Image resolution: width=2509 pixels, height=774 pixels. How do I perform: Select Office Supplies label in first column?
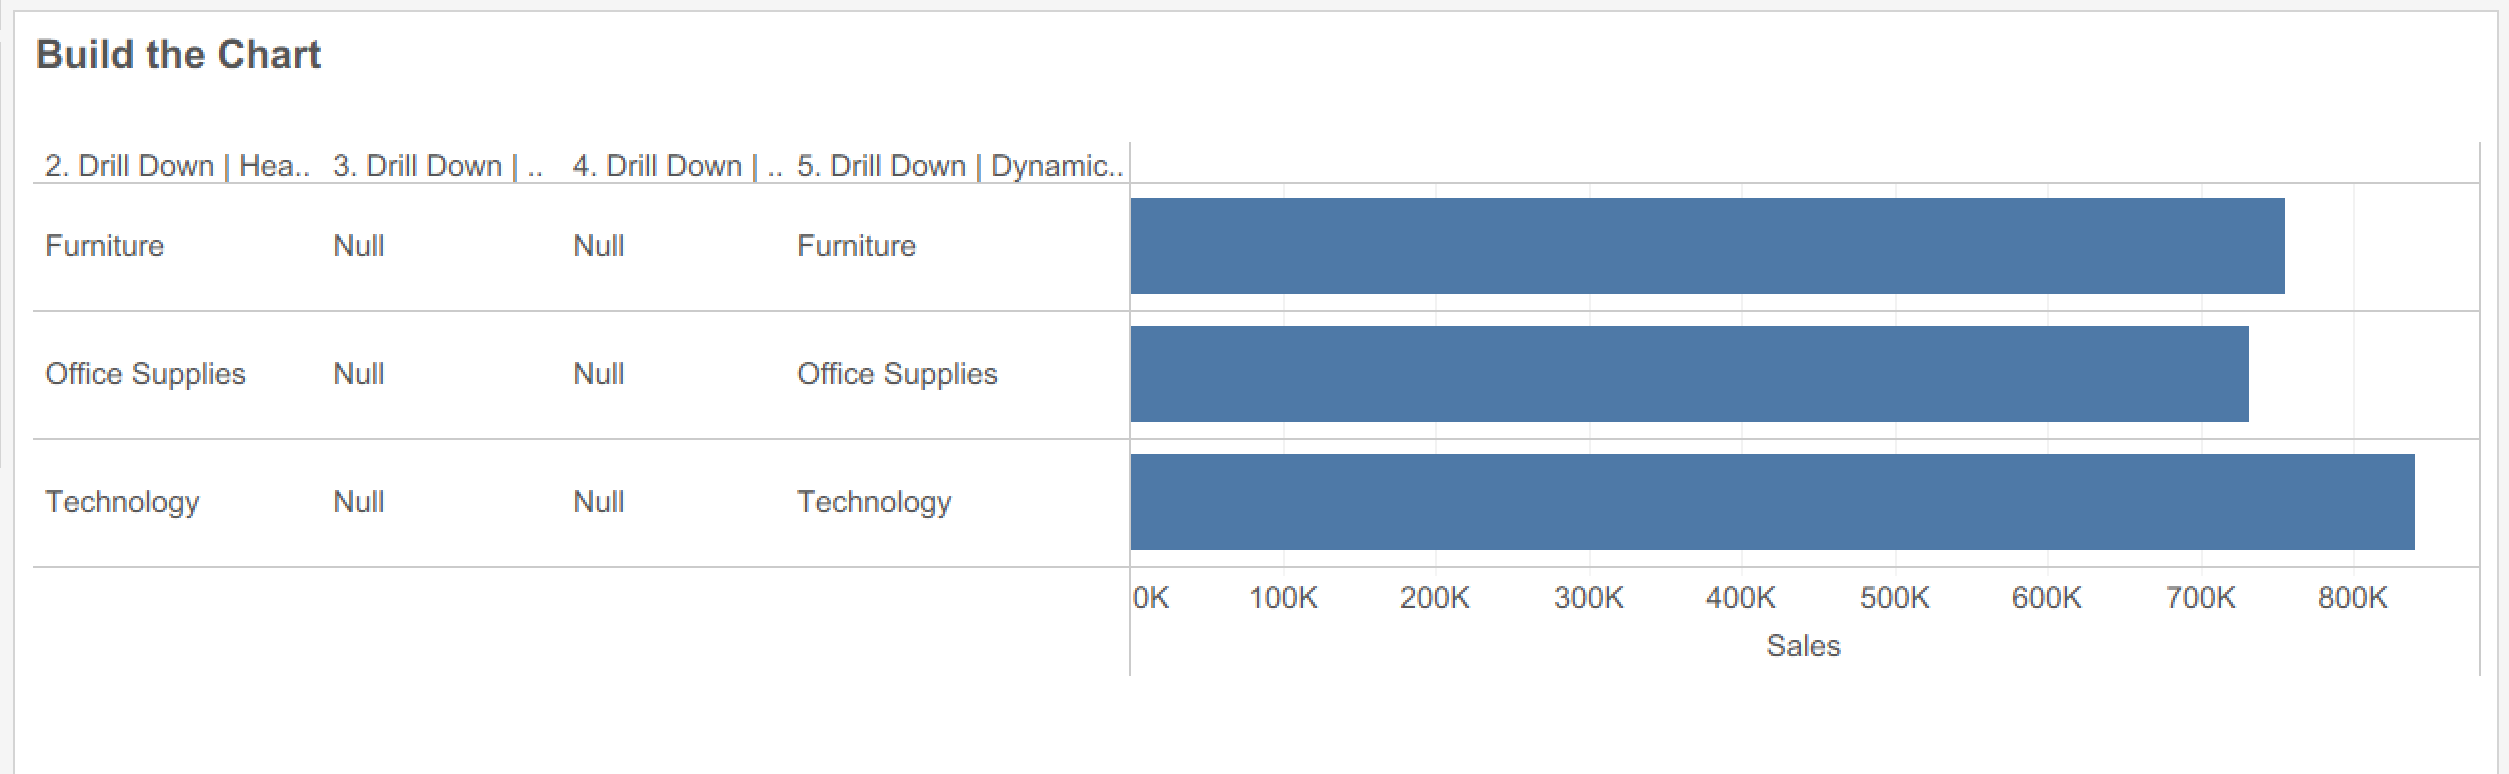point(145,374)
